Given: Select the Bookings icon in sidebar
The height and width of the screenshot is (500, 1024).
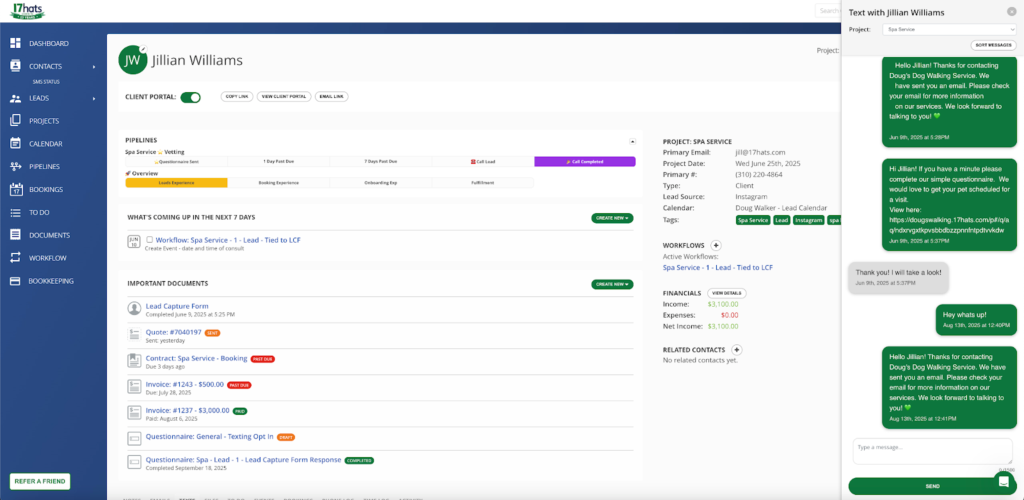Looking at the screenshot, I should (16, 189).
